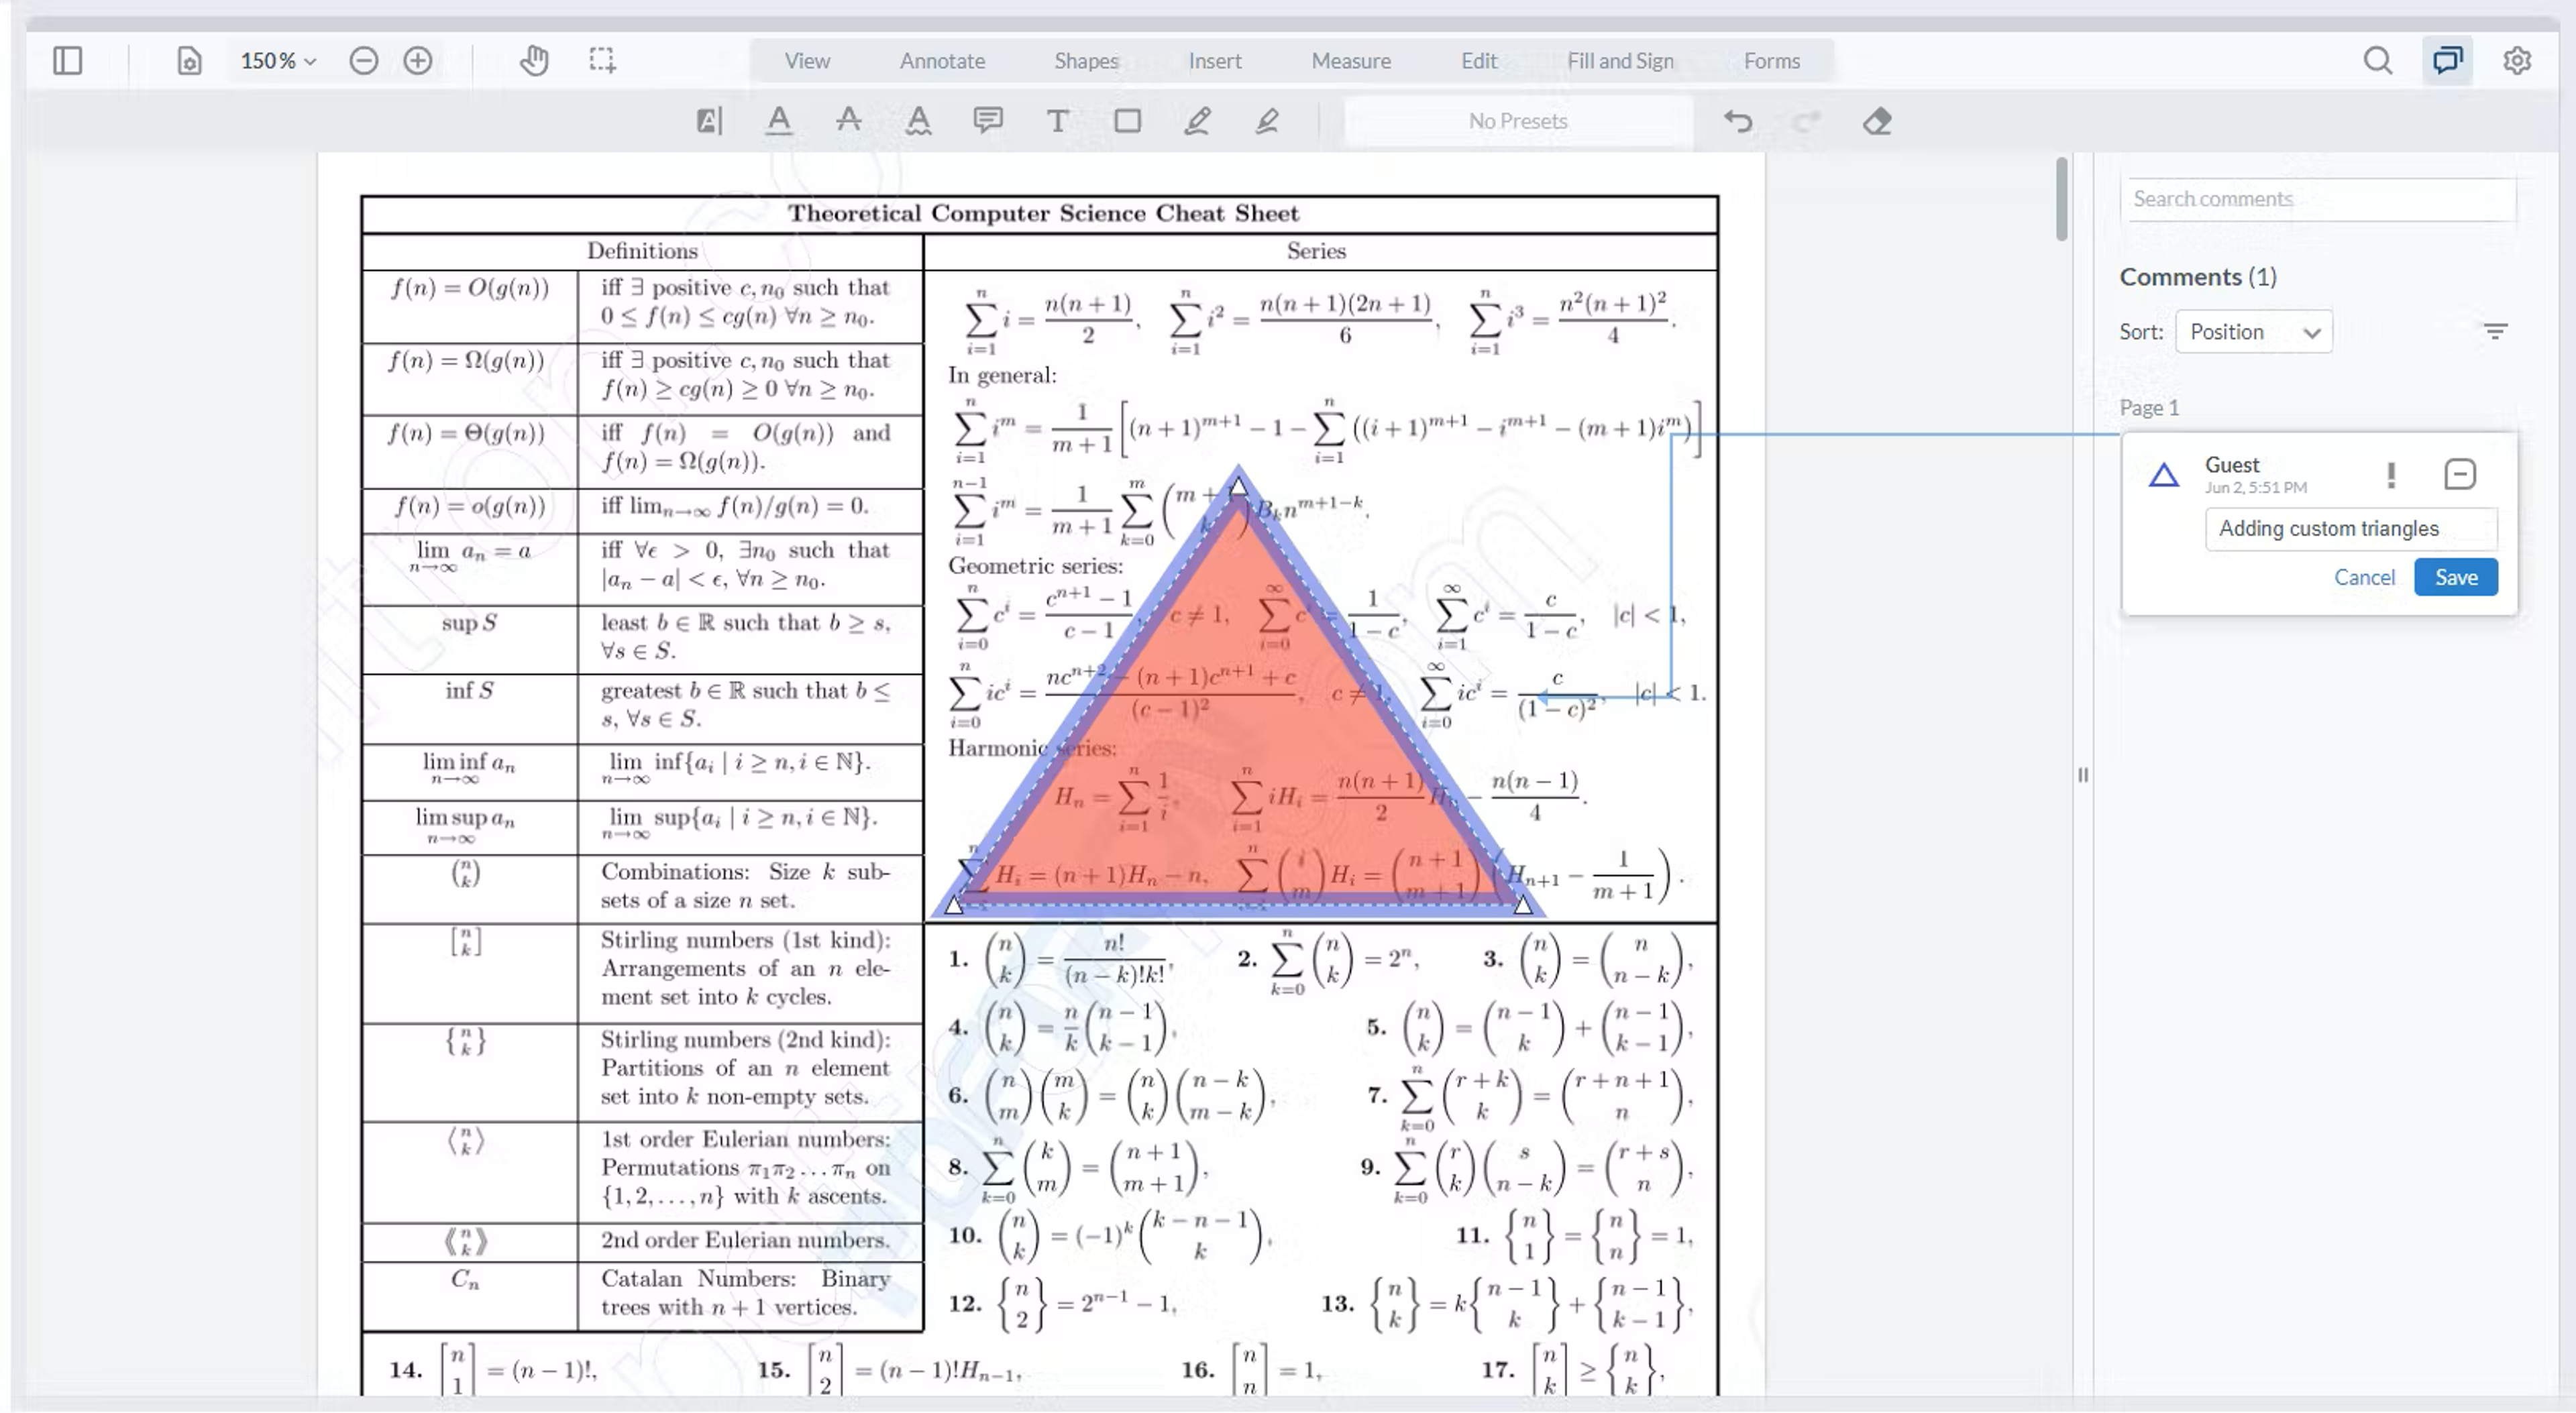This screenshot has height=1413, width=2576.
Task: Toggle the left sidebar panel
Action: click(x=67, y=61)
